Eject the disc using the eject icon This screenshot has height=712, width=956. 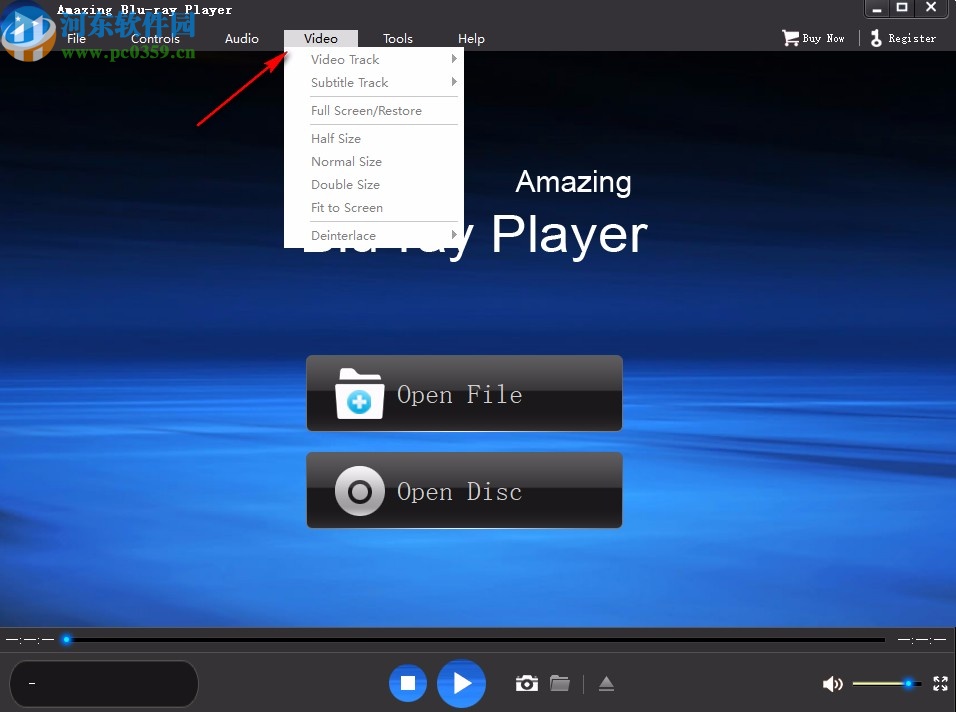point(606,683)
